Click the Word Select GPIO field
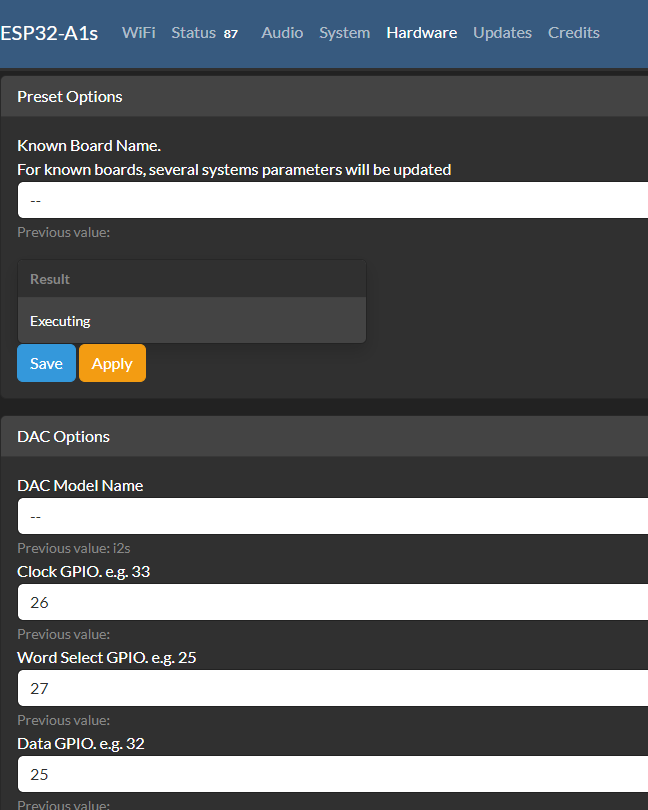This screenshot has width=648, height=810. [332, 688]
